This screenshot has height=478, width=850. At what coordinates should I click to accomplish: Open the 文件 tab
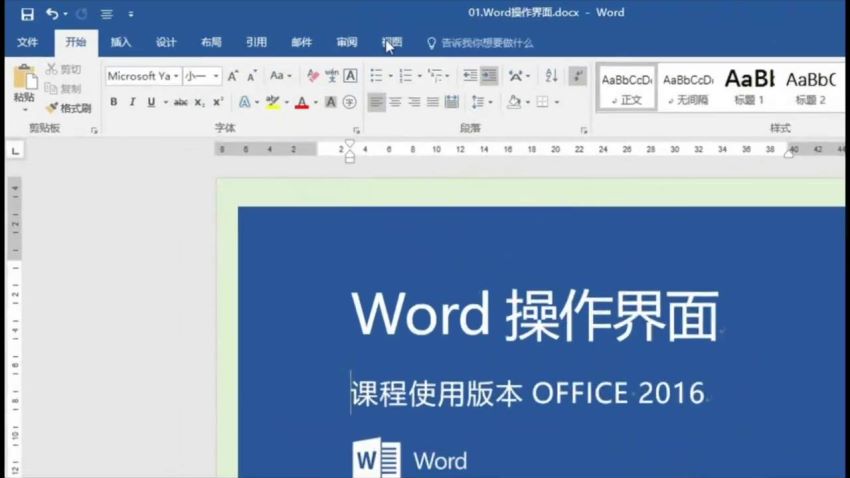(x=27, y=42)
